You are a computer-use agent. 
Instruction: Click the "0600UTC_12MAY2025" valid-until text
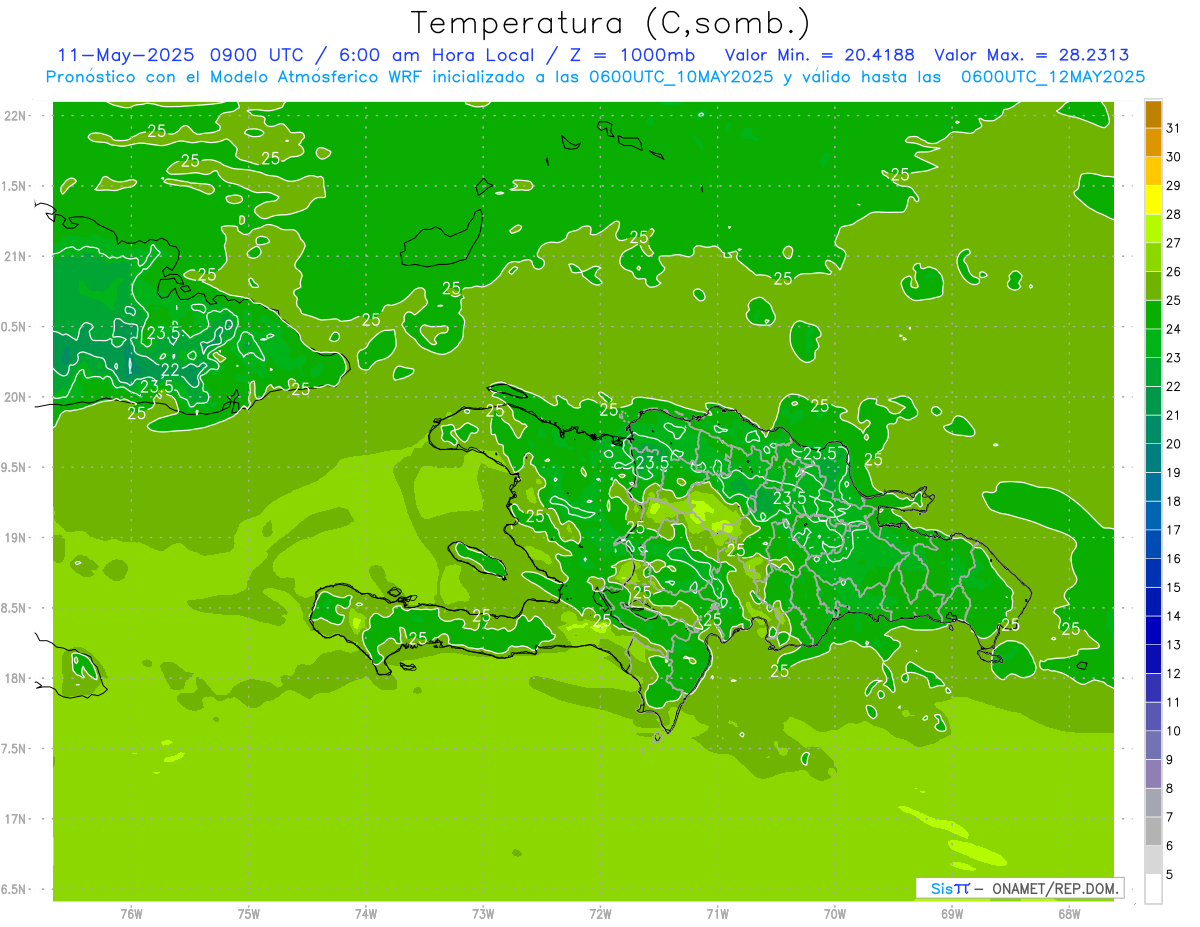1053,77
